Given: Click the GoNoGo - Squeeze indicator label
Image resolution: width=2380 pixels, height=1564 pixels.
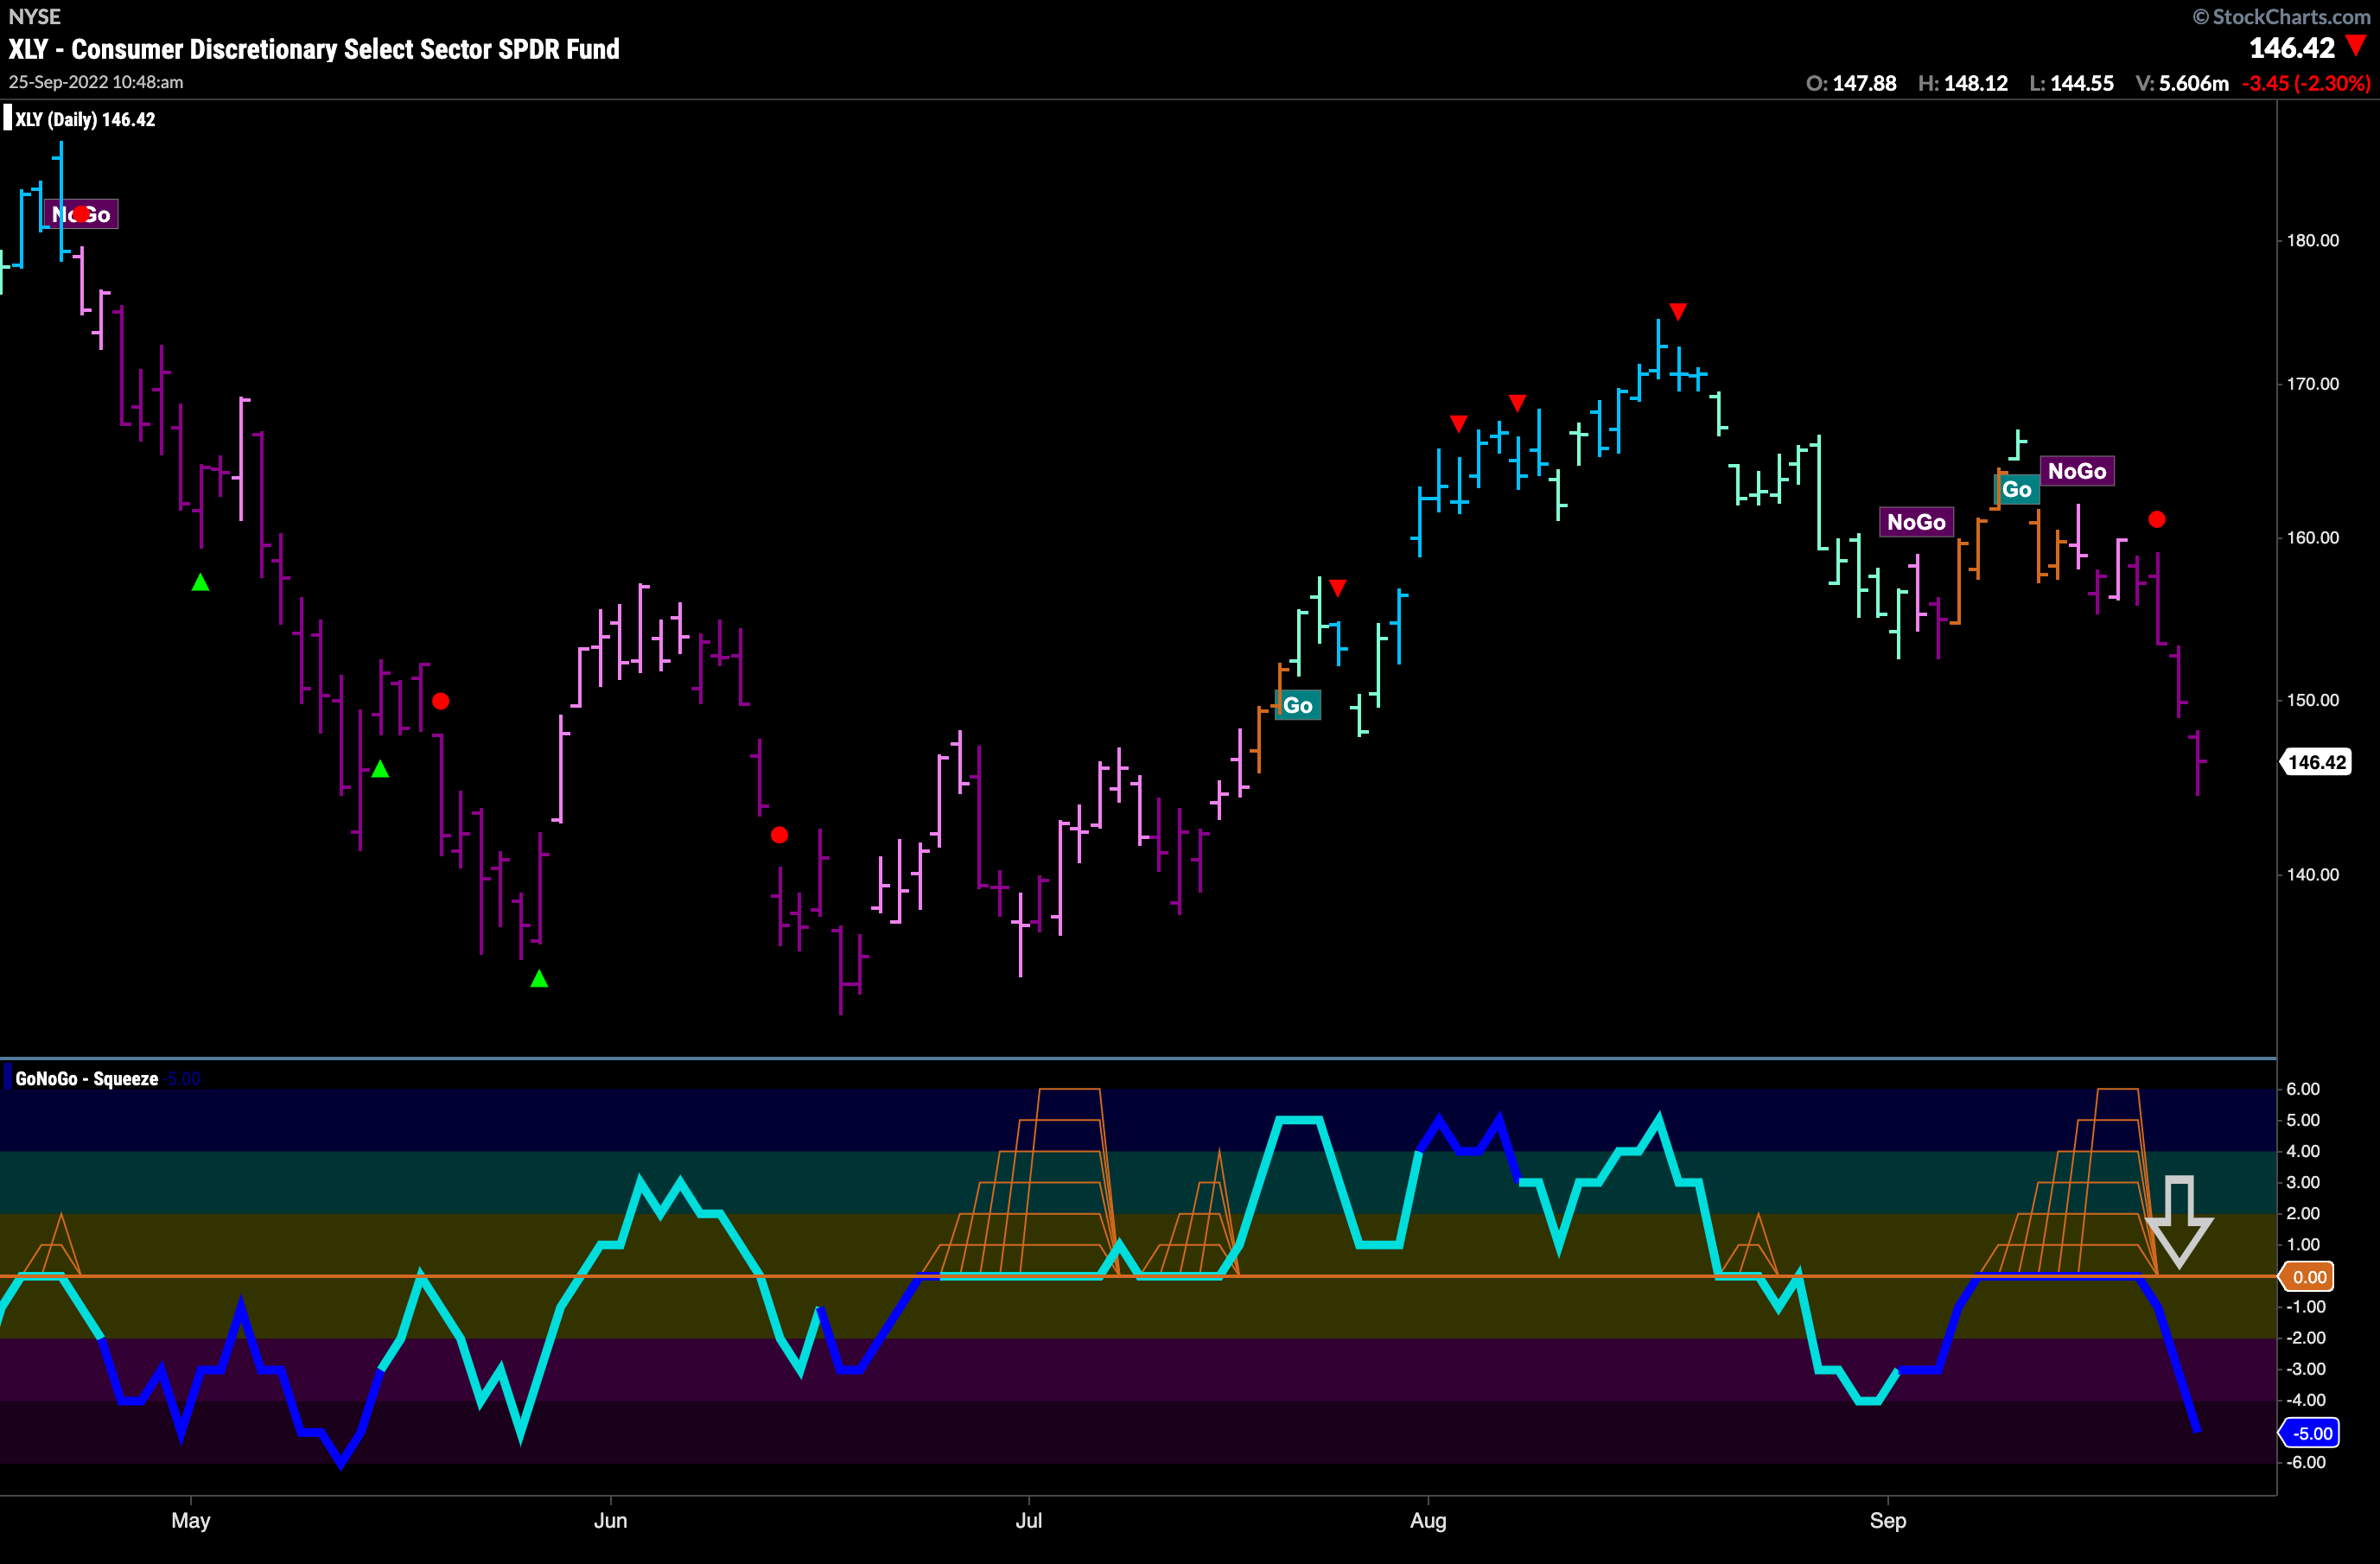Looking at the screenshot, I should (x=87, y=1079).
